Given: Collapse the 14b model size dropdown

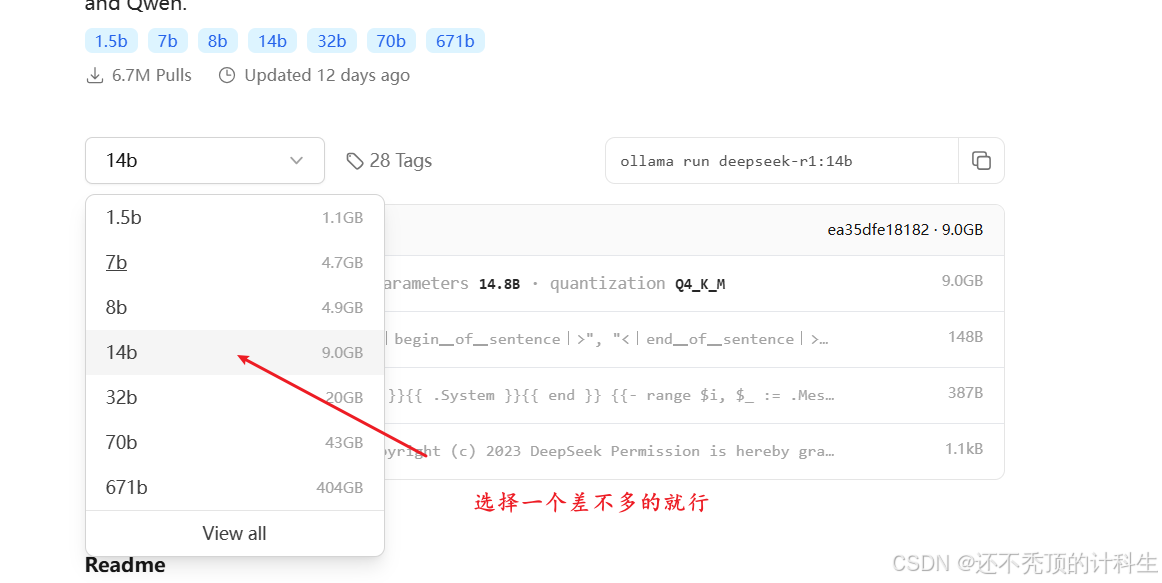Looking at the screenshot, I should [x=205, y=160].
